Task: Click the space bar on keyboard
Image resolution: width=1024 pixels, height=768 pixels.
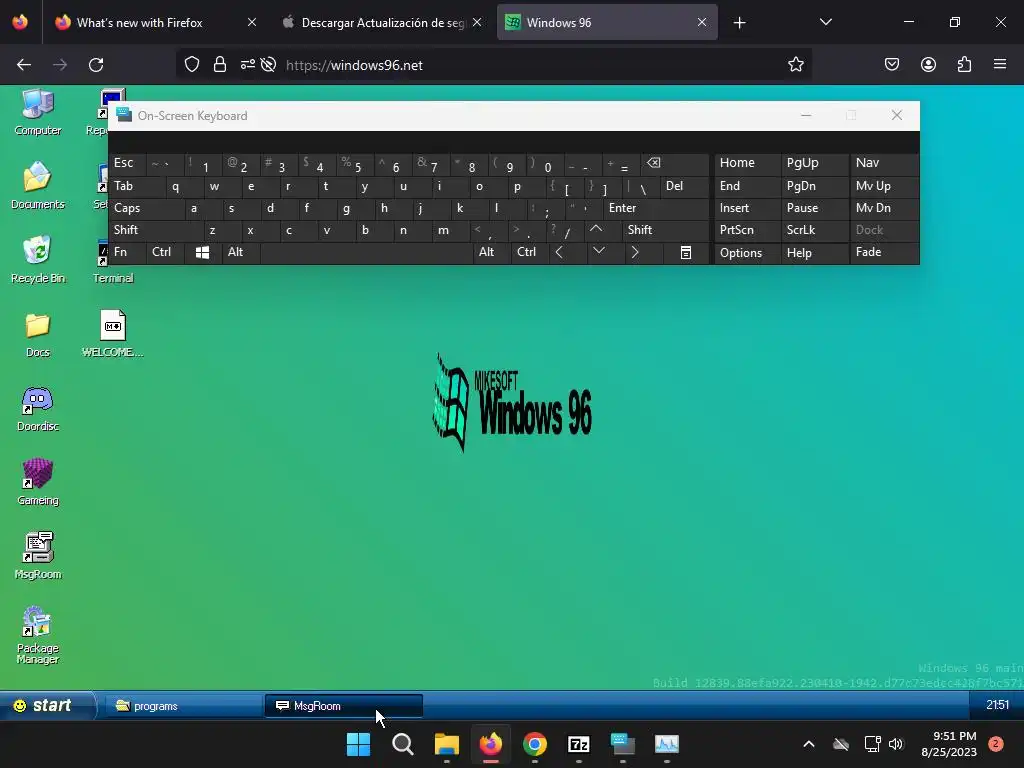Action: [x=366, y=252]
